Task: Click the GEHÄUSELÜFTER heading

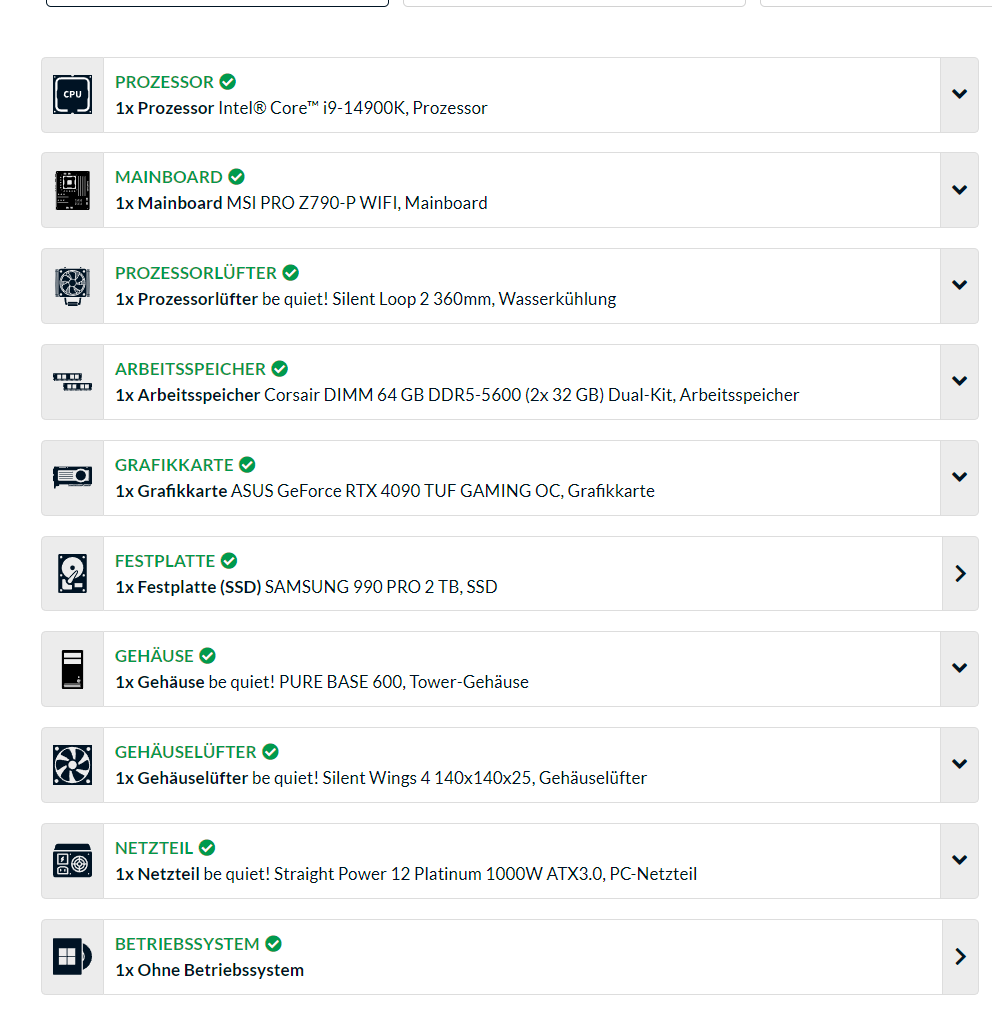Action: (x=185, y=752)
